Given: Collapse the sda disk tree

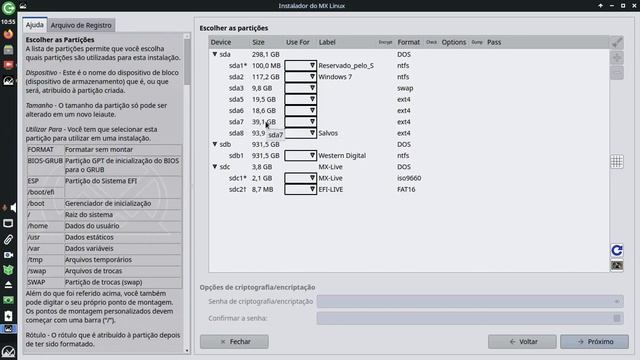Looking at the screenshot, I should pyautogui.click(x=215, y=54).
